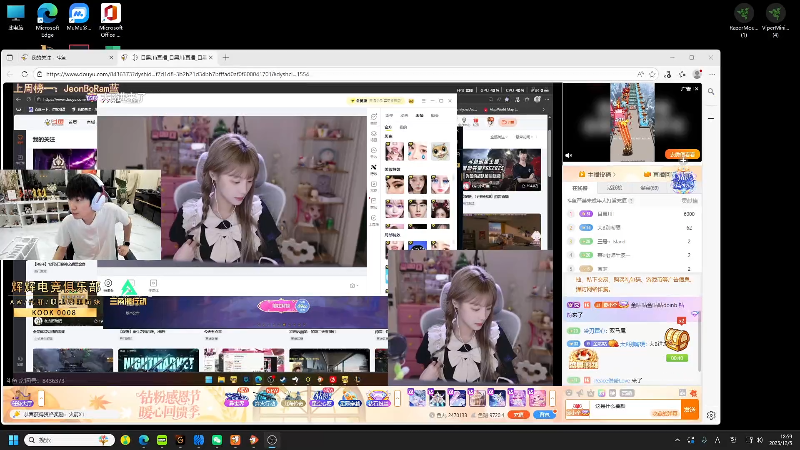
Task: Expand the left activity panel arrow
Action: pyautogui.click(x=41, y=398)
